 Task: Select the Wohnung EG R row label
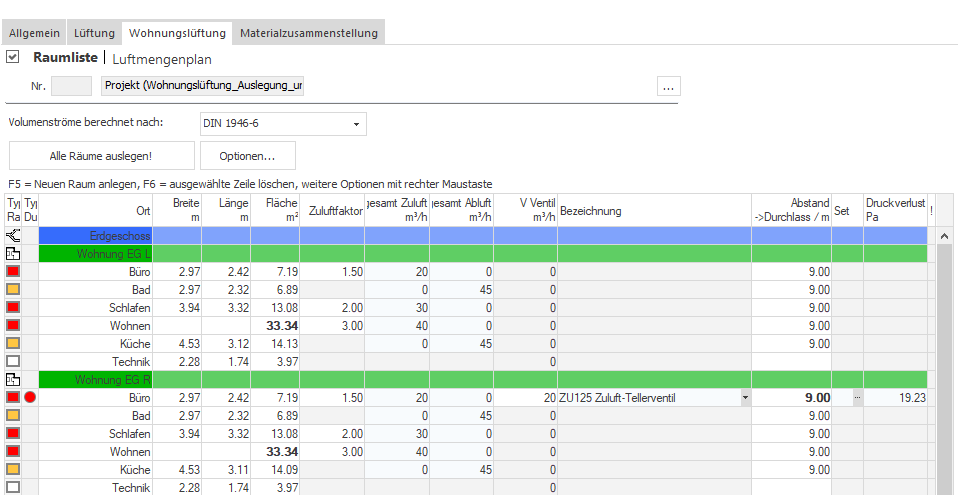click(x=95, y=380)
